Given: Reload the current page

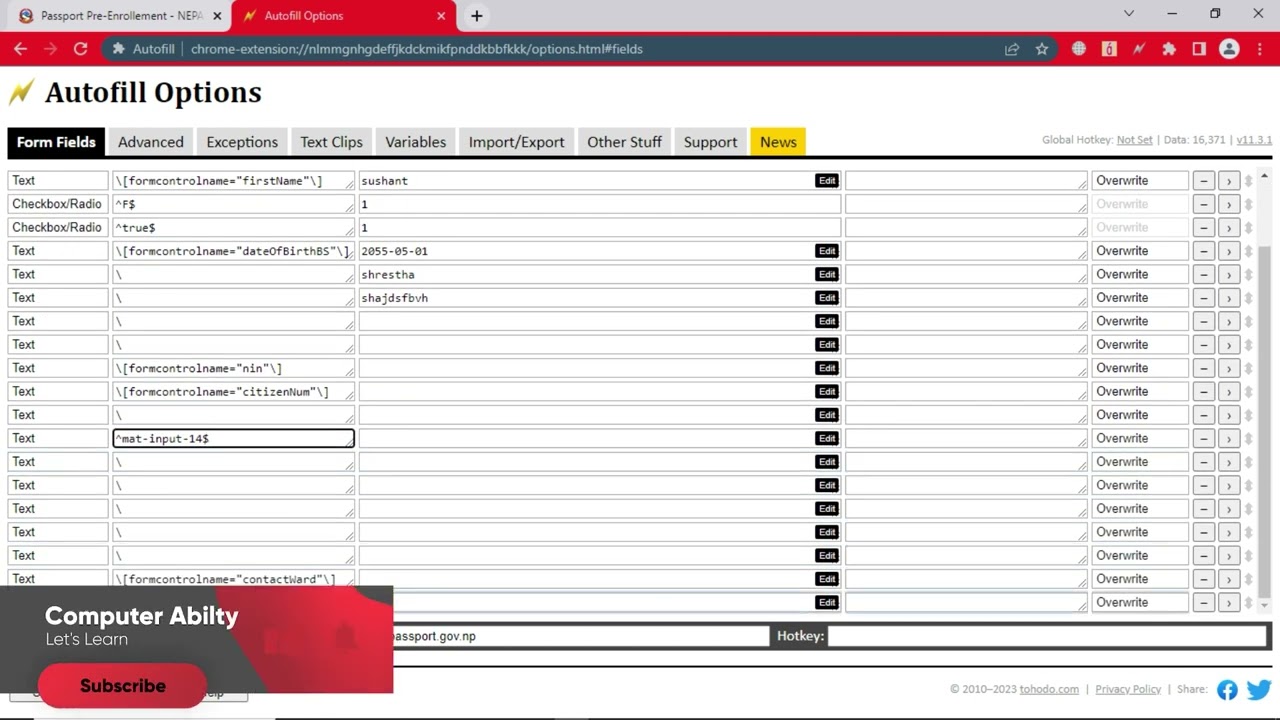Looking at the screenshot, I should pos(80,49).
